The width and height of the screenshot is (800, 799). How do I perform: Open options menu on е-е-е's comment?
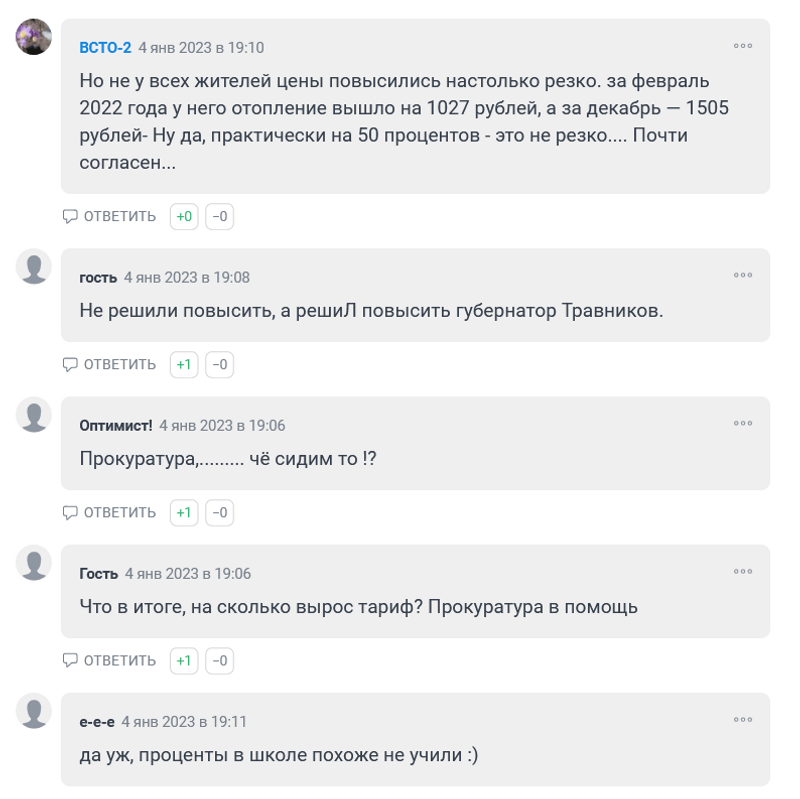click(742, 720)
